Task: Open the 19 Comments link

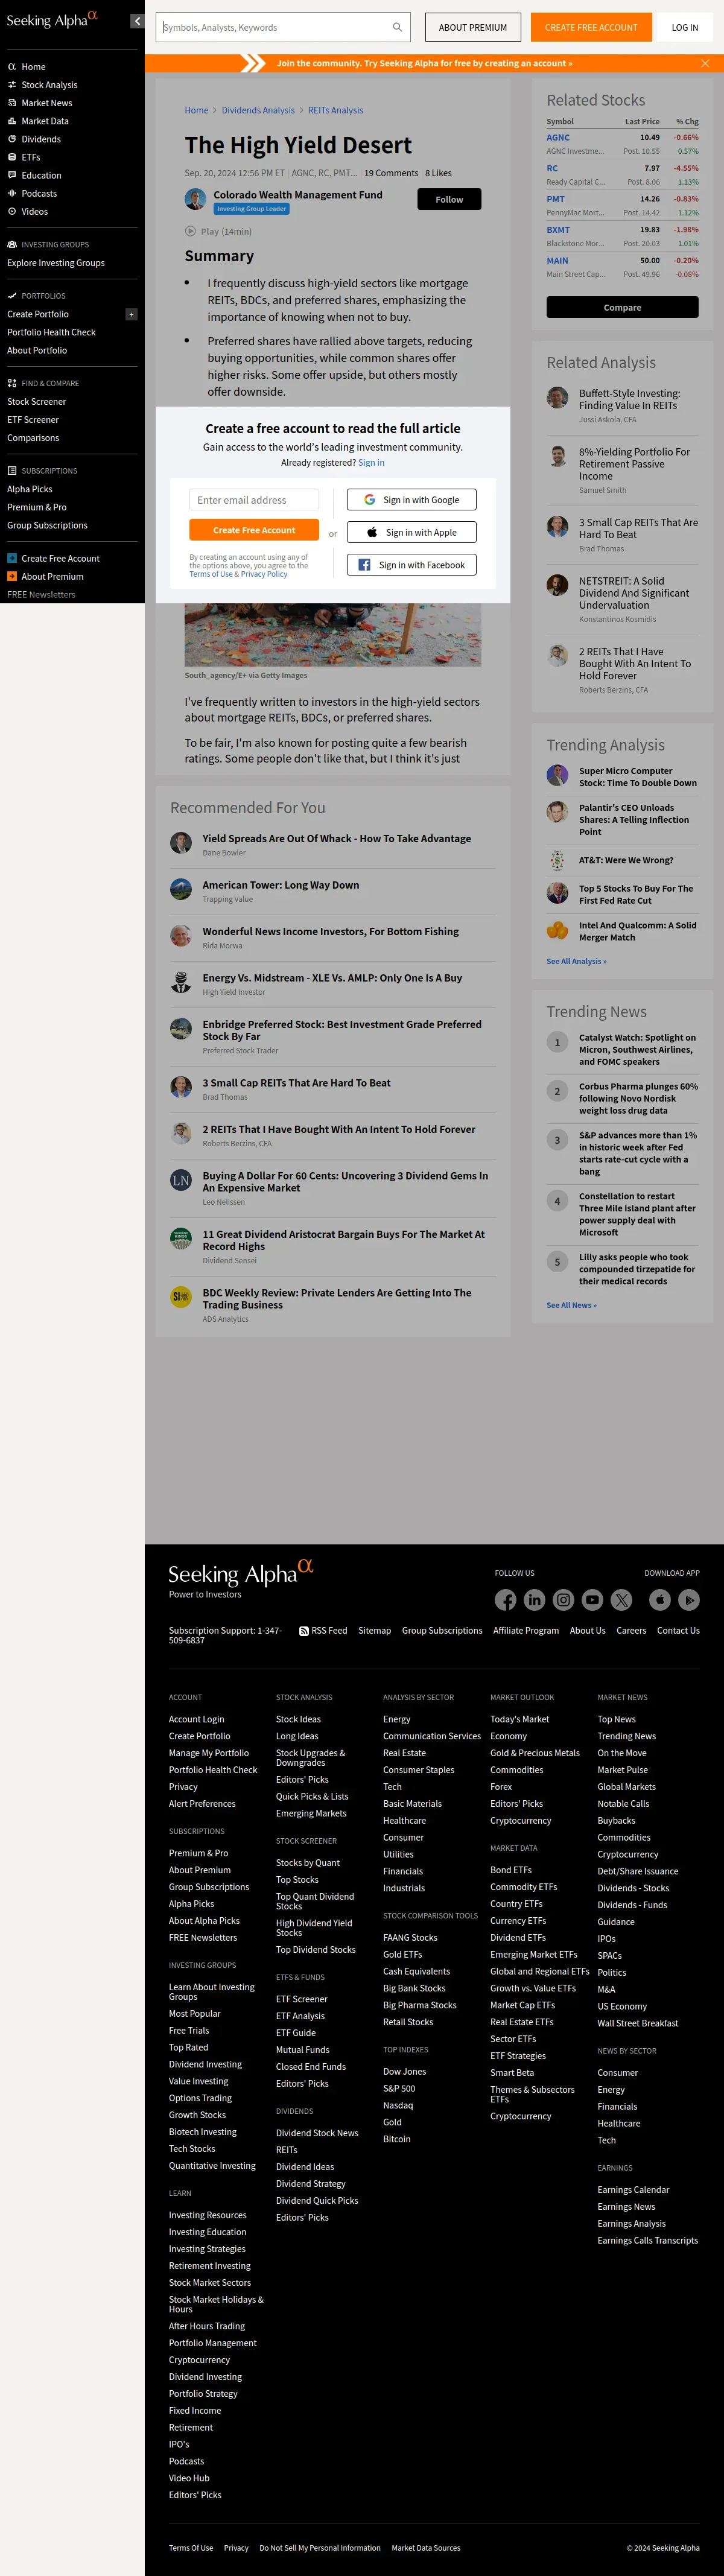Action: coord(391,173)
